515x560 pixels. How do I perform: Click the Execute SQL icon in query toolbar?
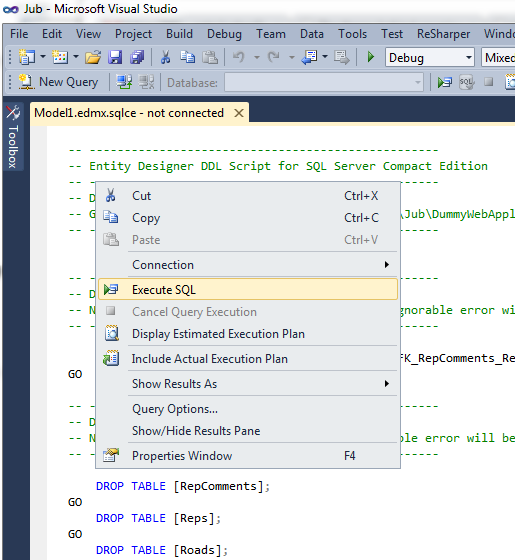[445, 82]
